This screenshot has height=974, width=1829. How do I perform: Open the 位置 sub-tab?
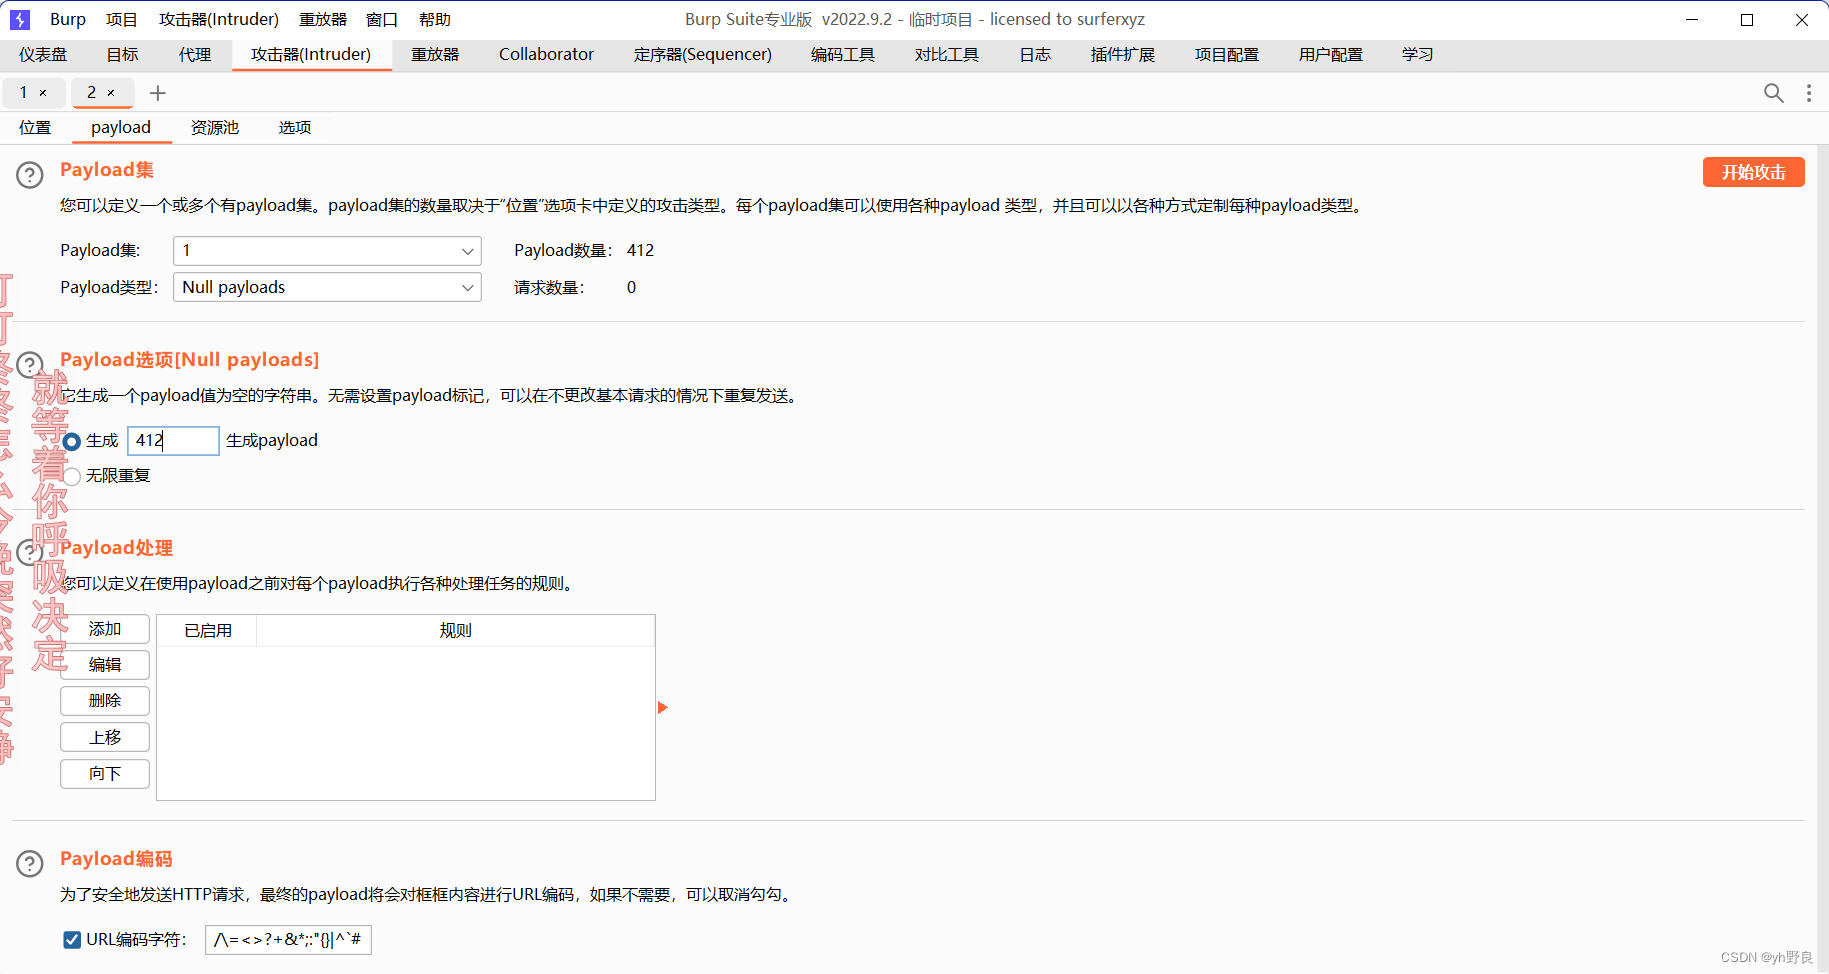tap(35, 128)
